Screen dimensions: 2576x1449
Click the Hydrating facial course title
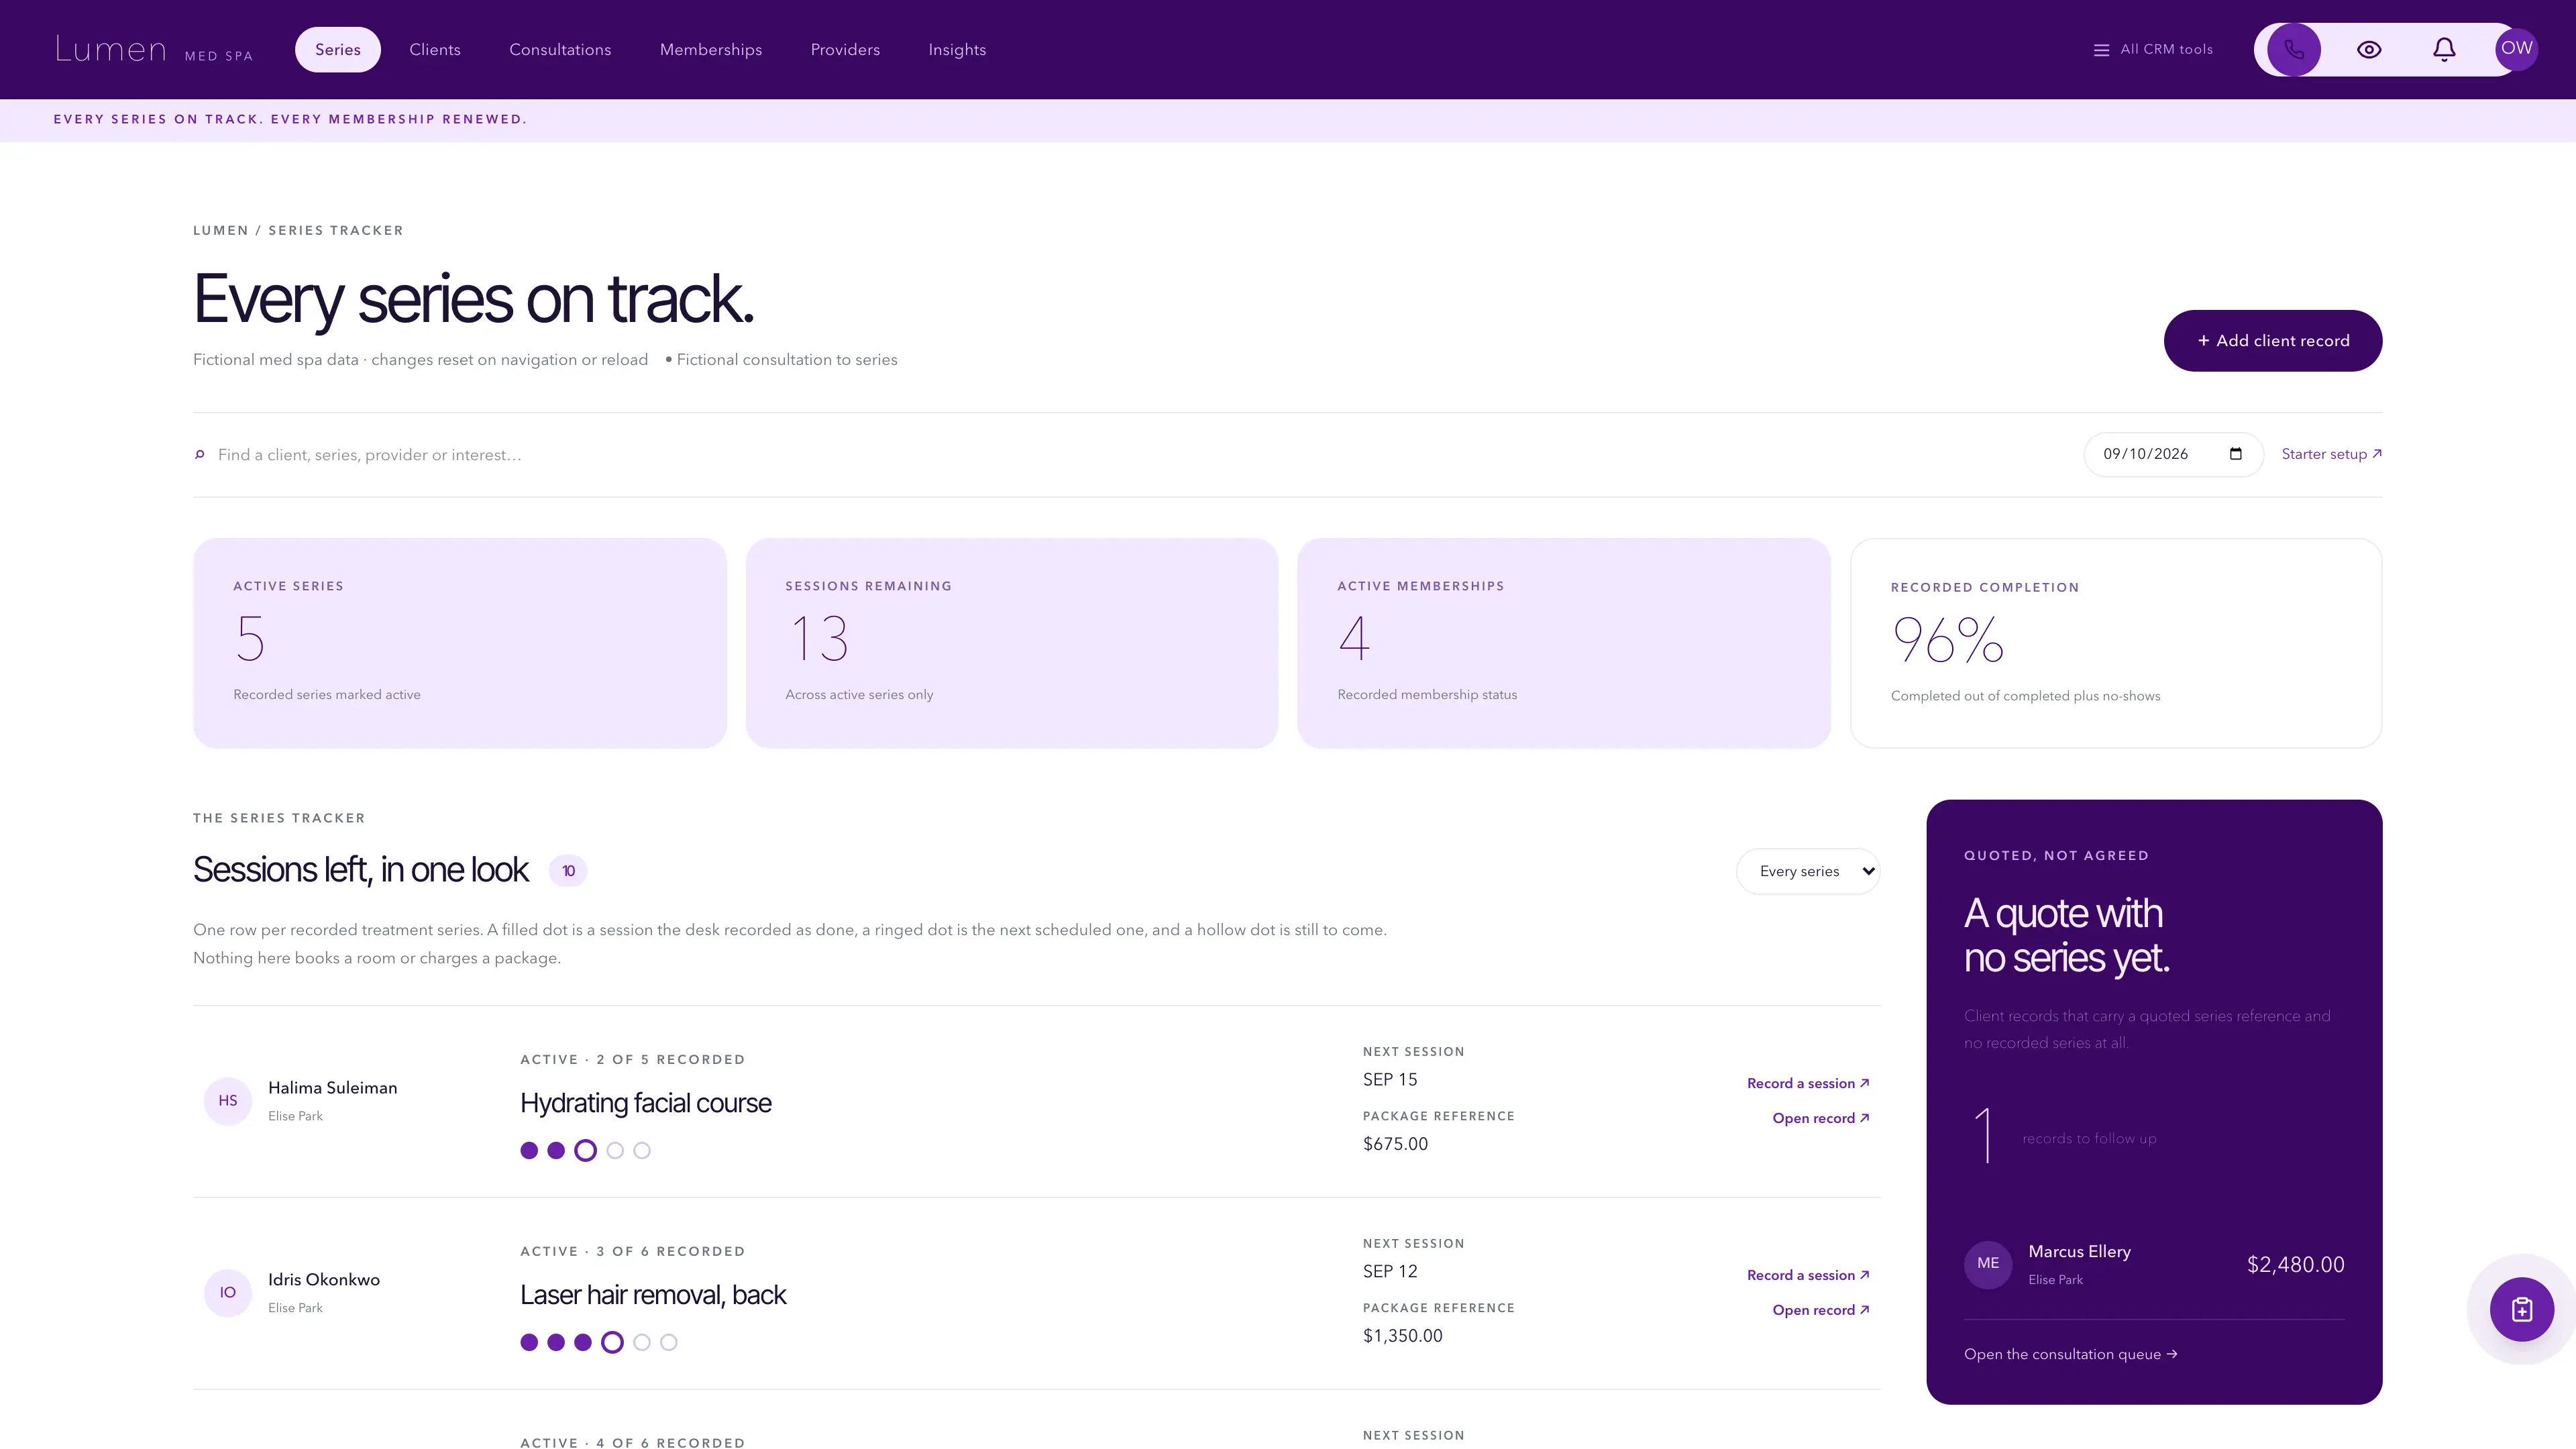click(646, 1103)
